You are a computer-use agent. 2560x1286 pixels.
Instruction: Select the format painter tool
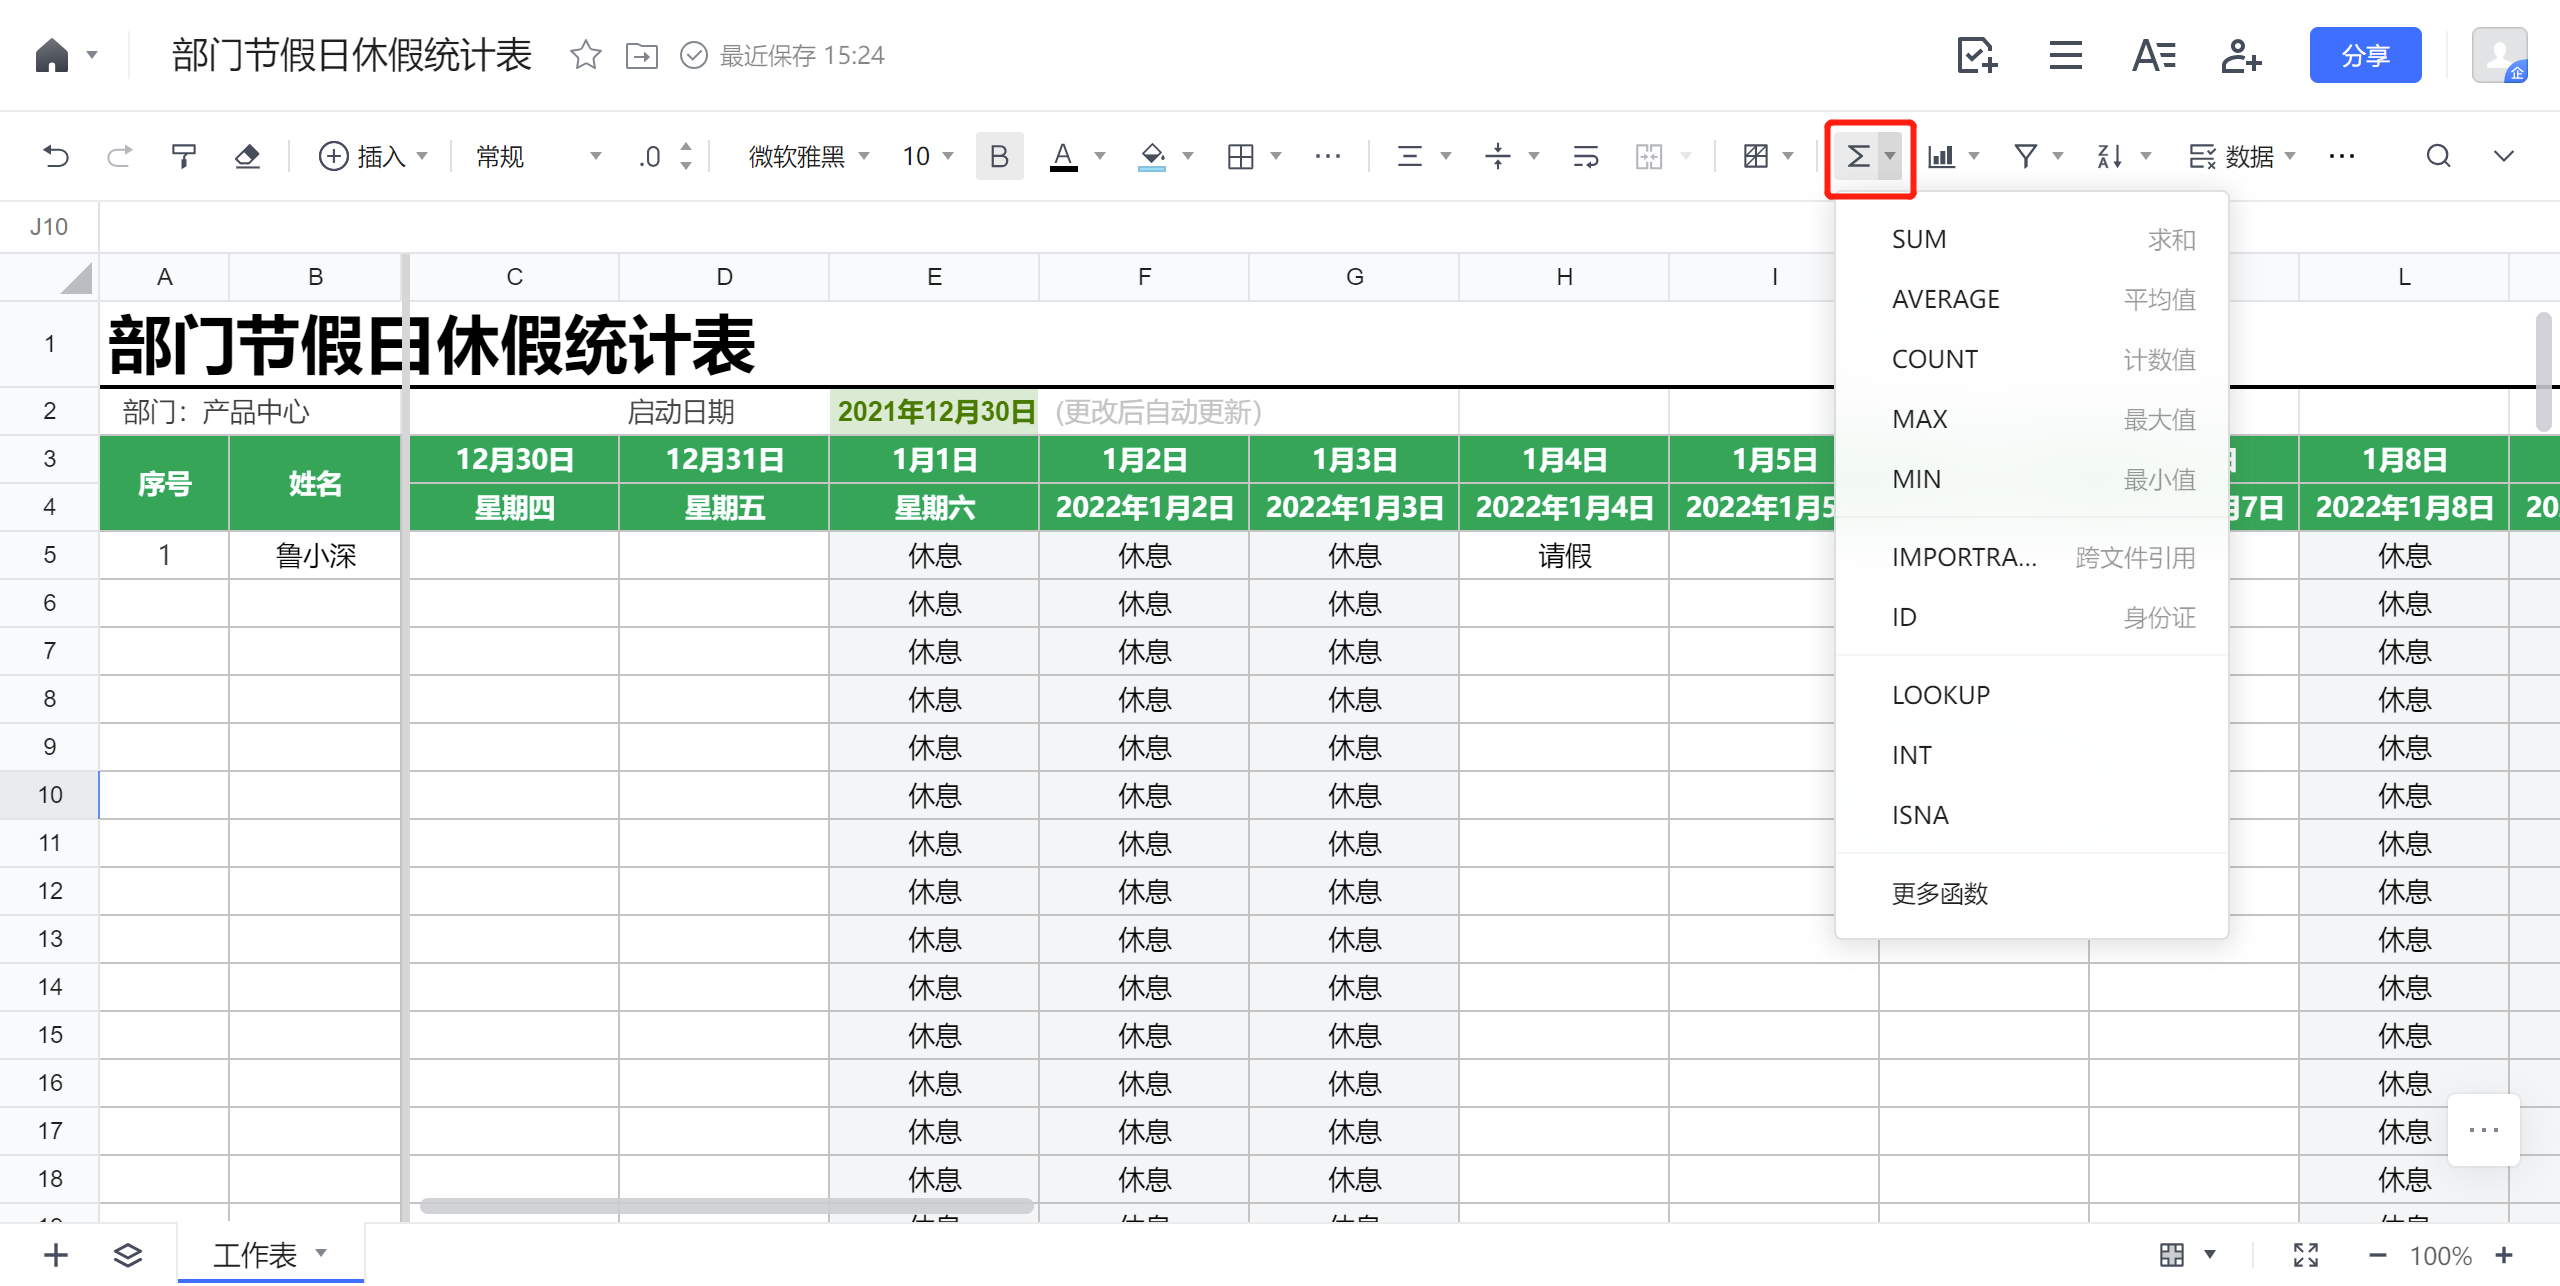[183, 157]
